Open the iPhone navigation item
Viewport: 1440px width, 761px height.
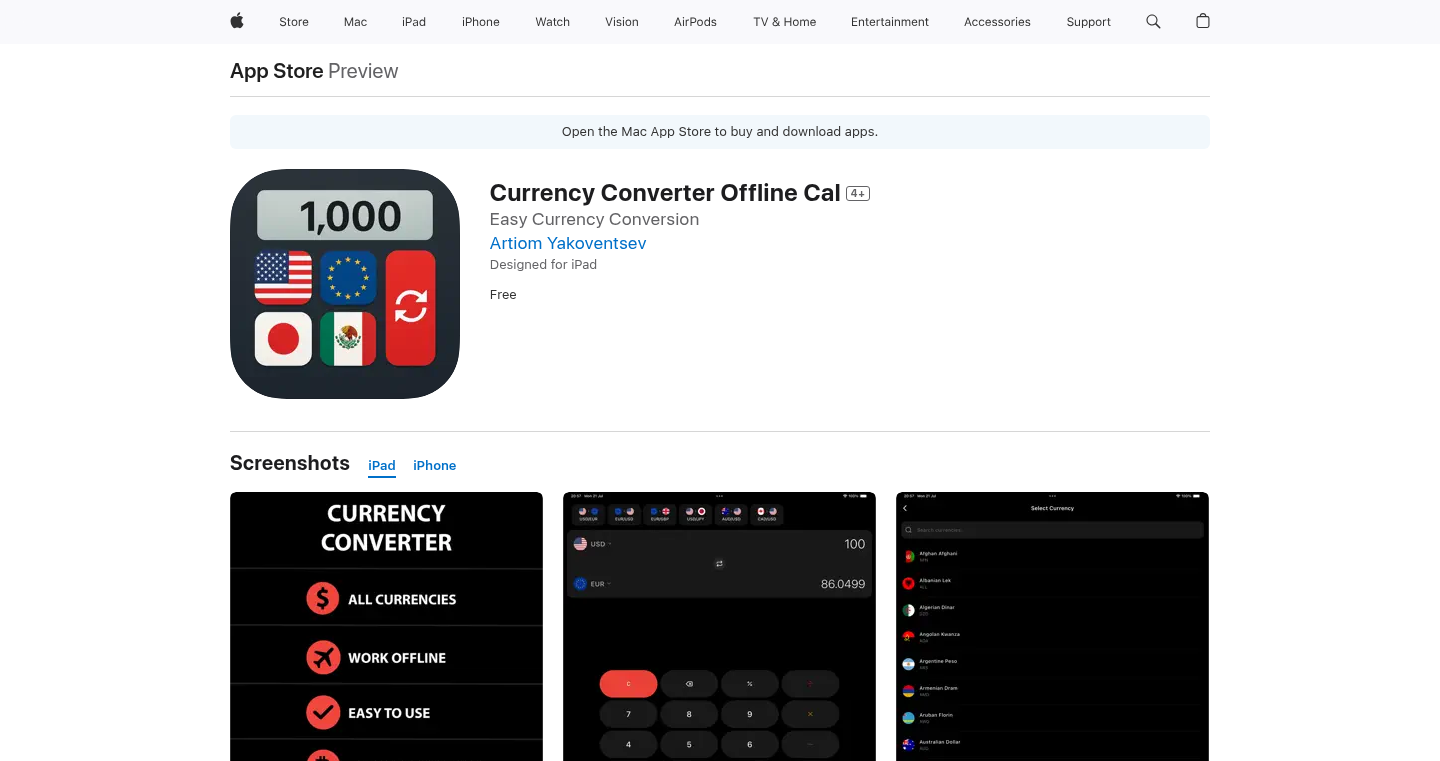(x=481, y=22)
